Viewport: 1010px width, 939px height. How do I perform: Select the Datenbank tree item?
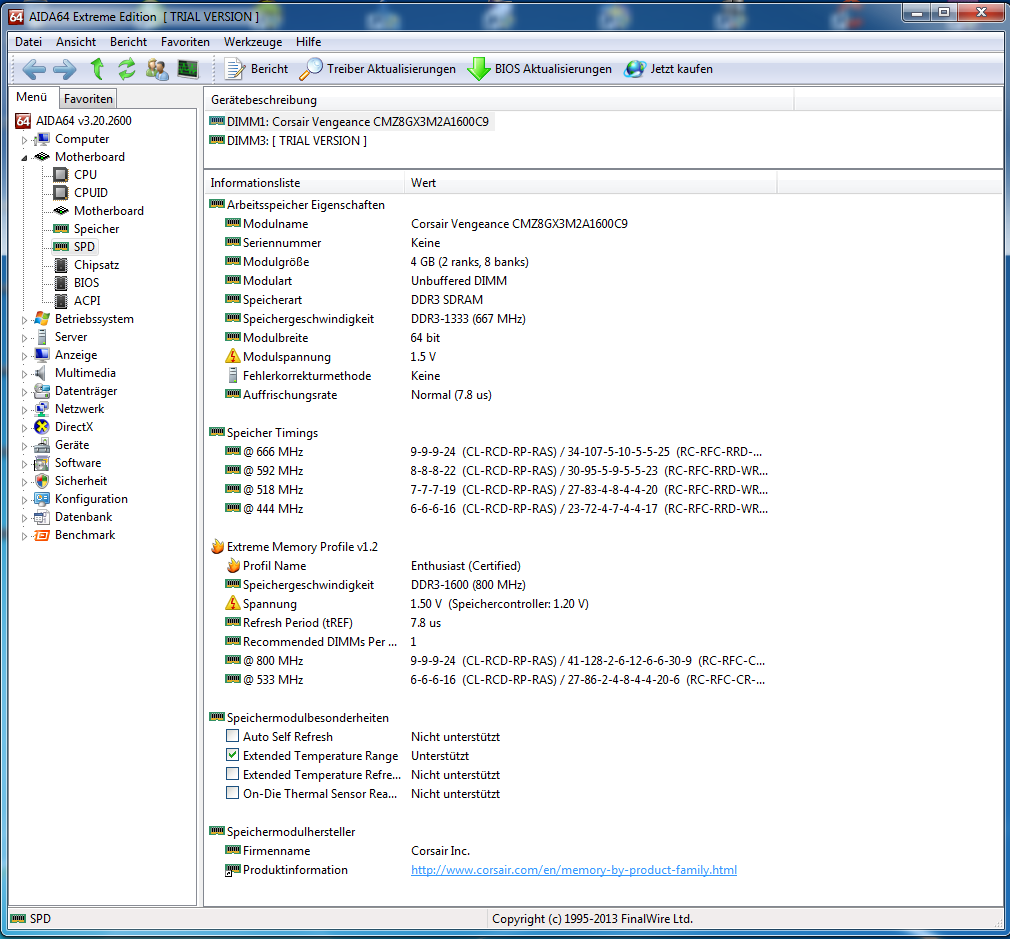pos(83,517)
